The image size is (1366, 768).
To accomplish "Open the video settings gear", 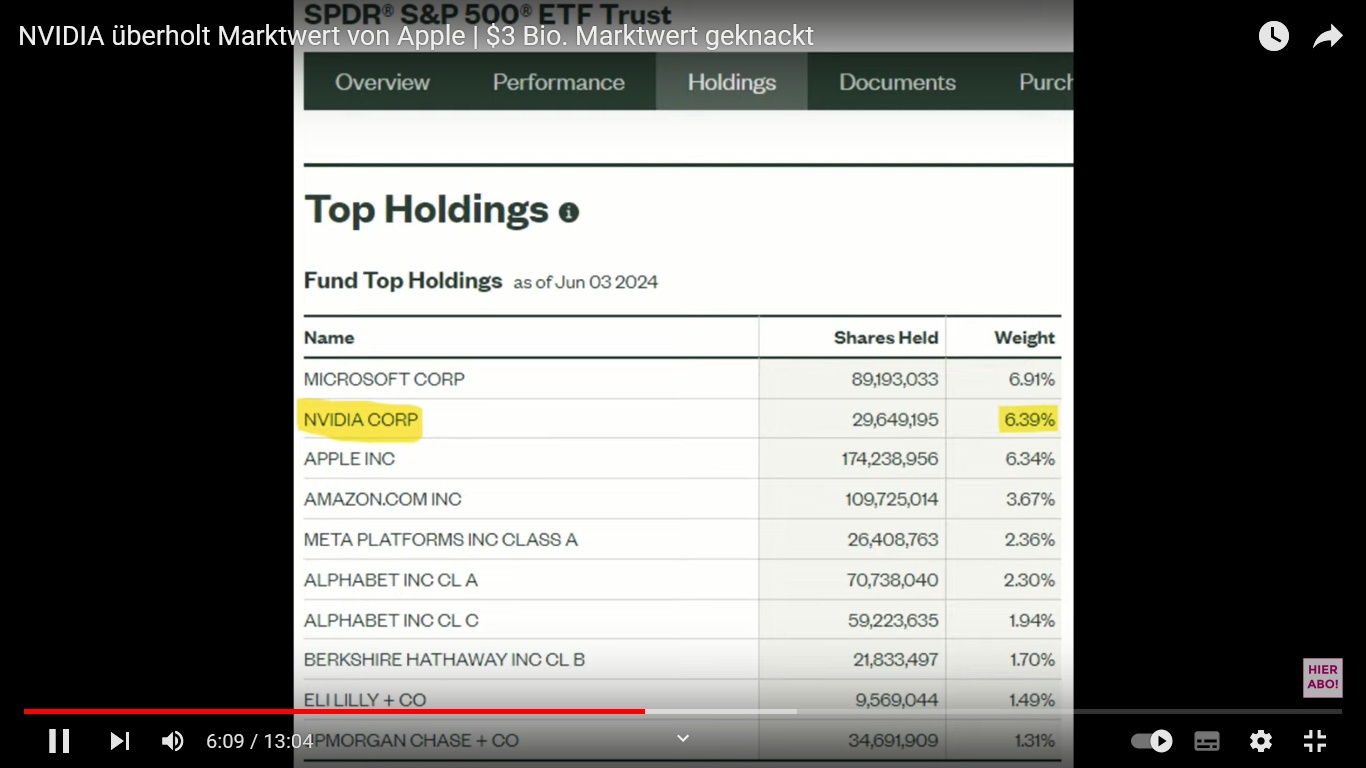I will point(1261,741).
